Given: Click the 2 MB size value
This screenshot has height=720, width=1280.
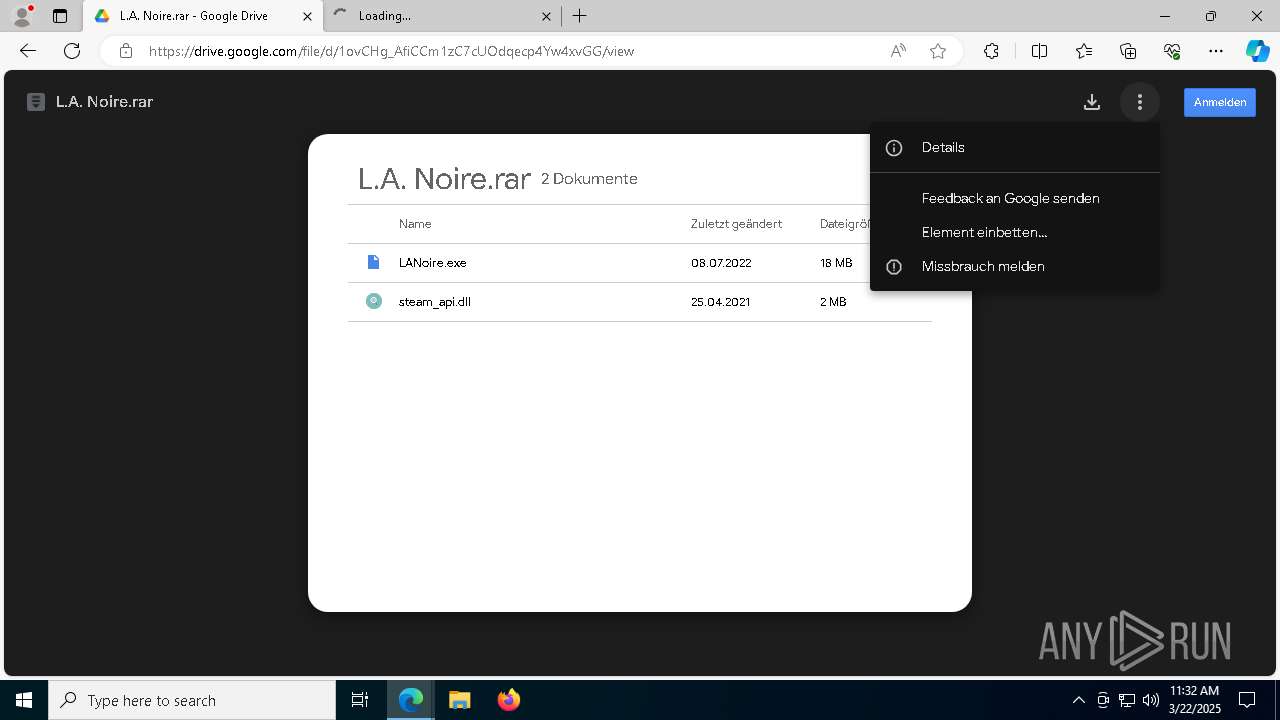Looking at the screenshot, I should pyautogui.click(x=833, y=302).
